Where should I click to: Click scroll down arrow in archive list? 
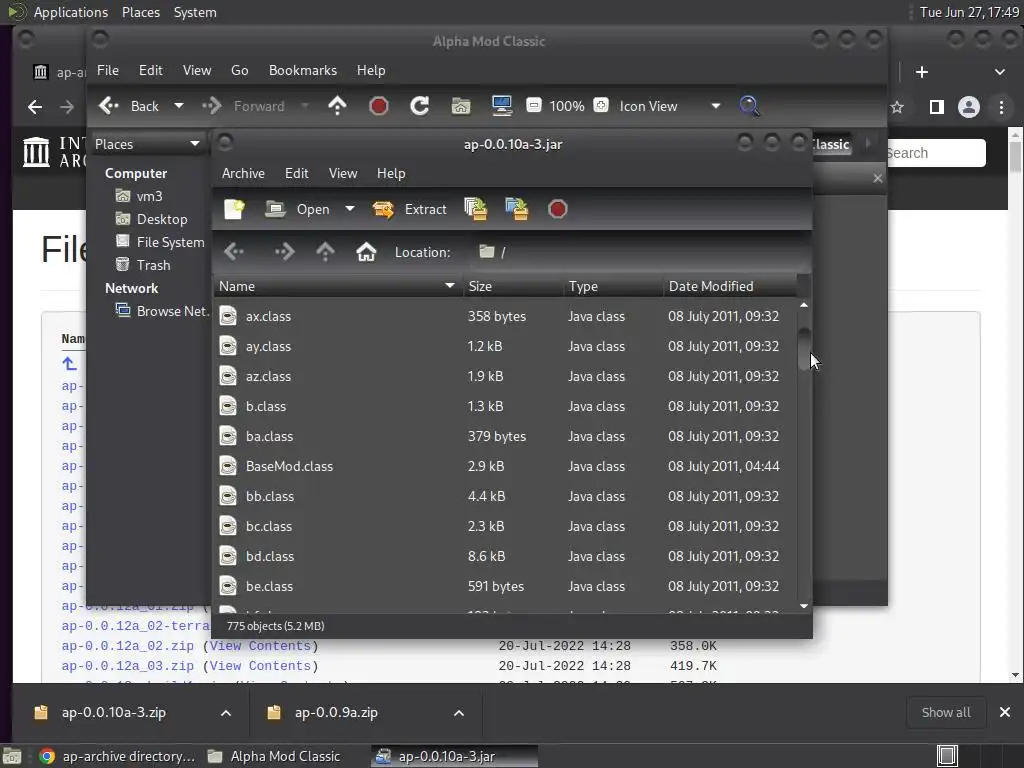(x=804, y=606)
